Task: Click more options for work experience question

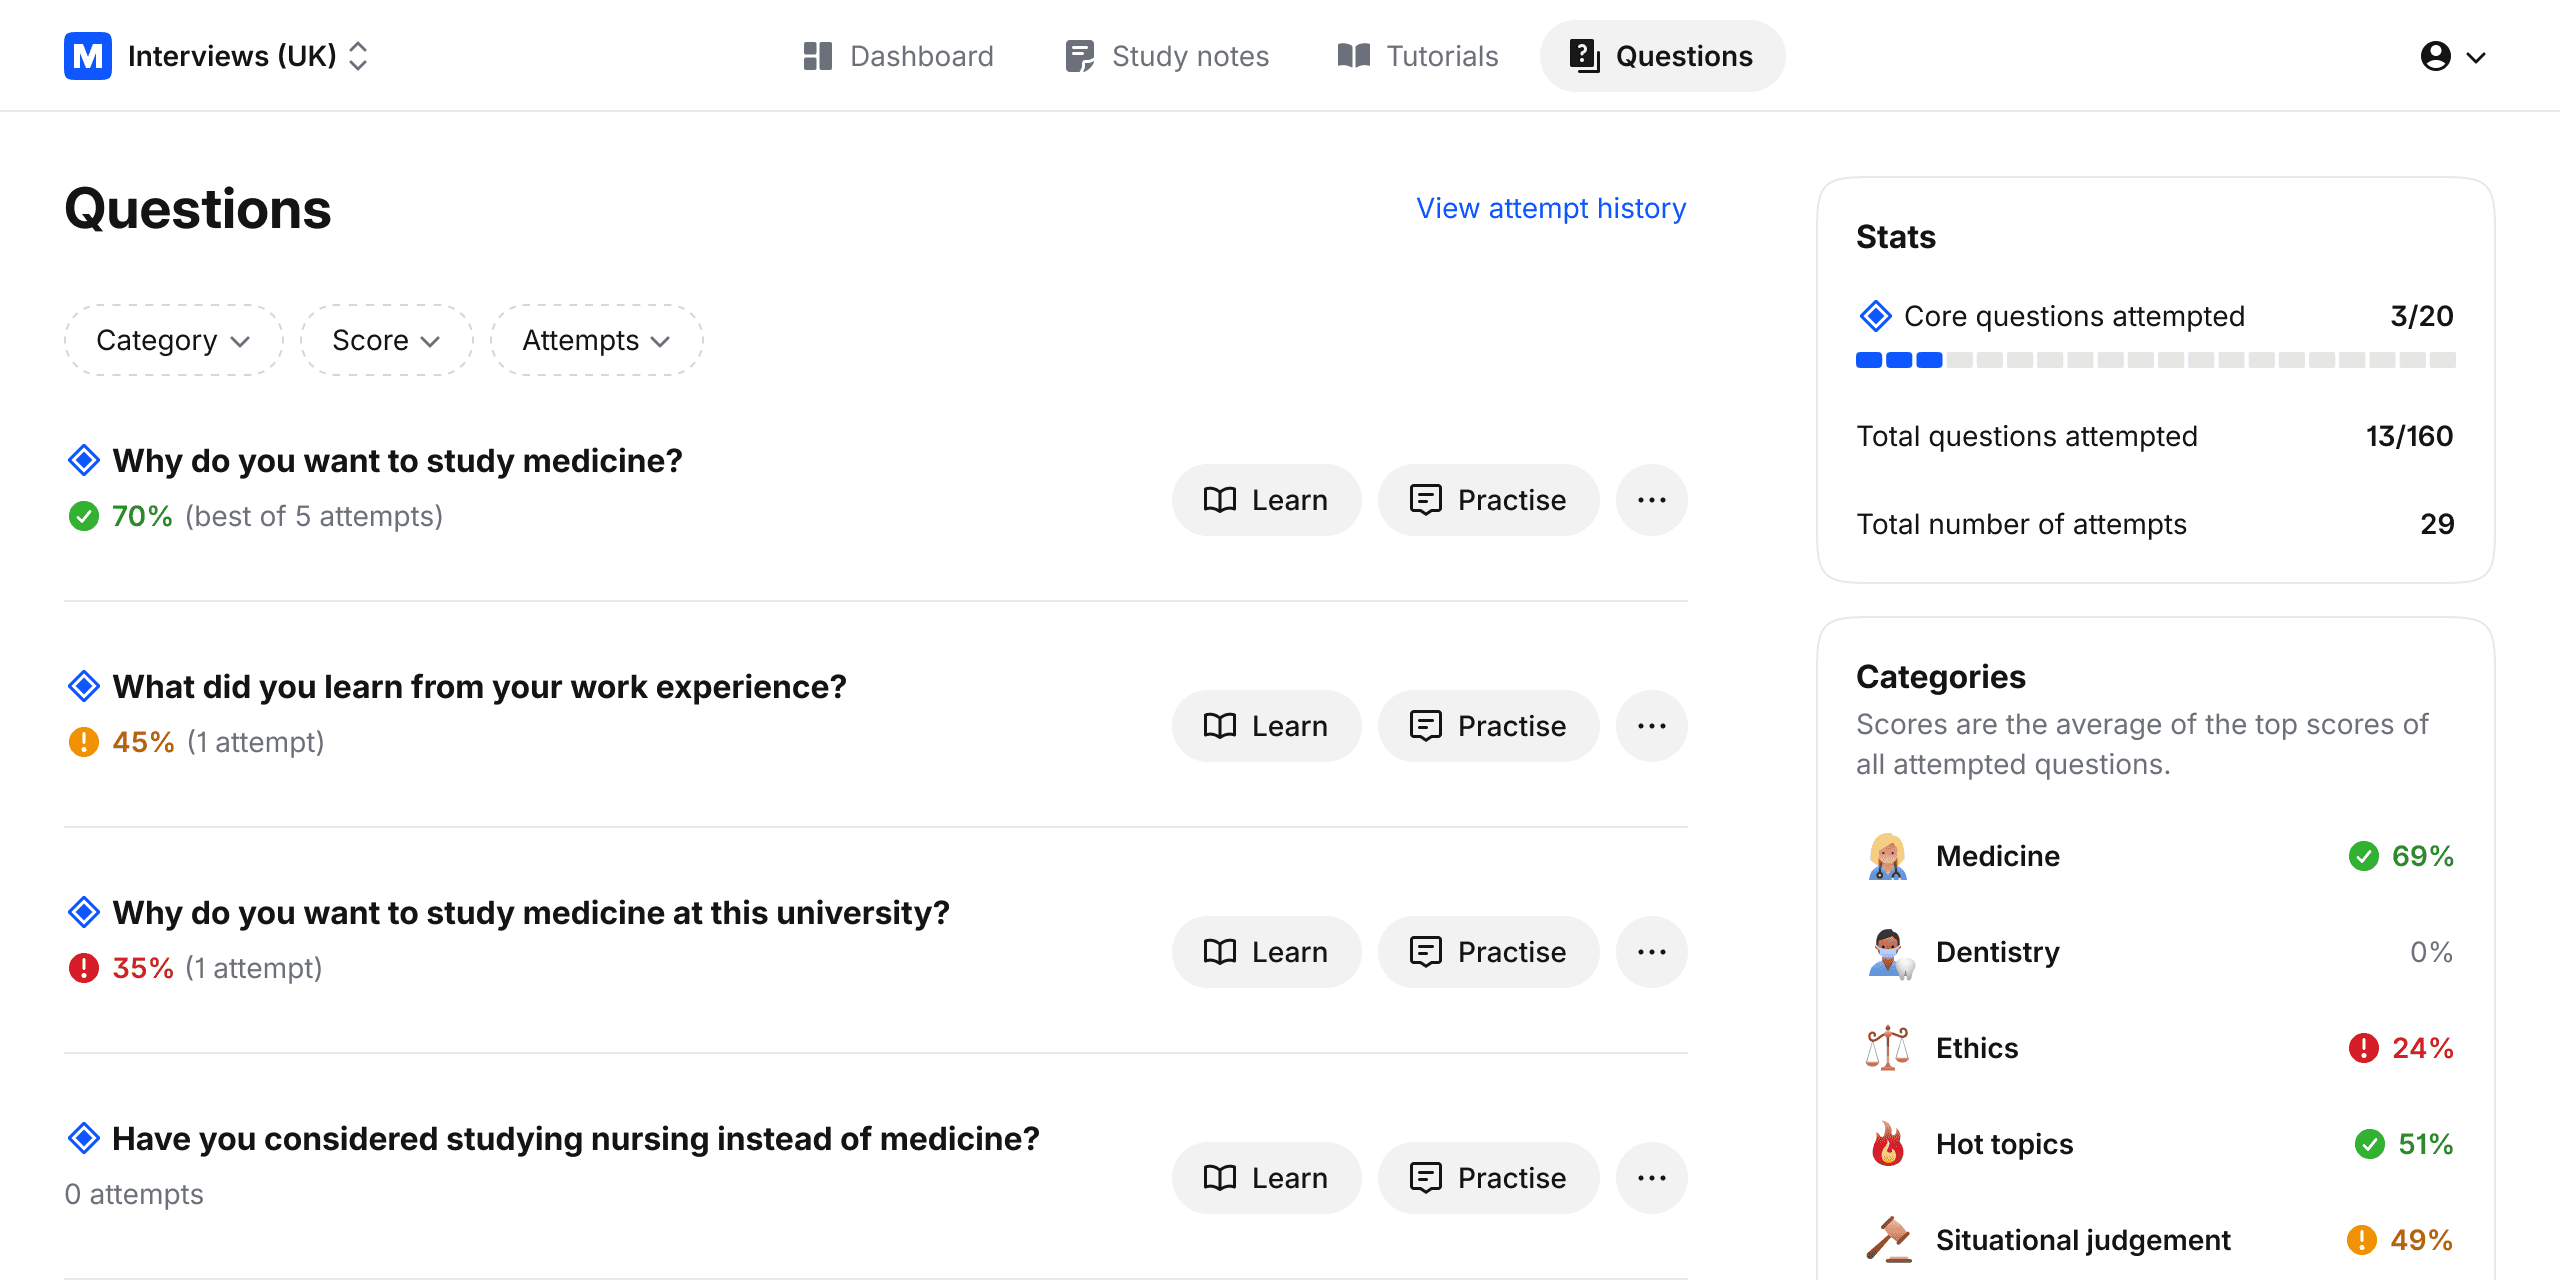Action: [x=1651, y=726]
